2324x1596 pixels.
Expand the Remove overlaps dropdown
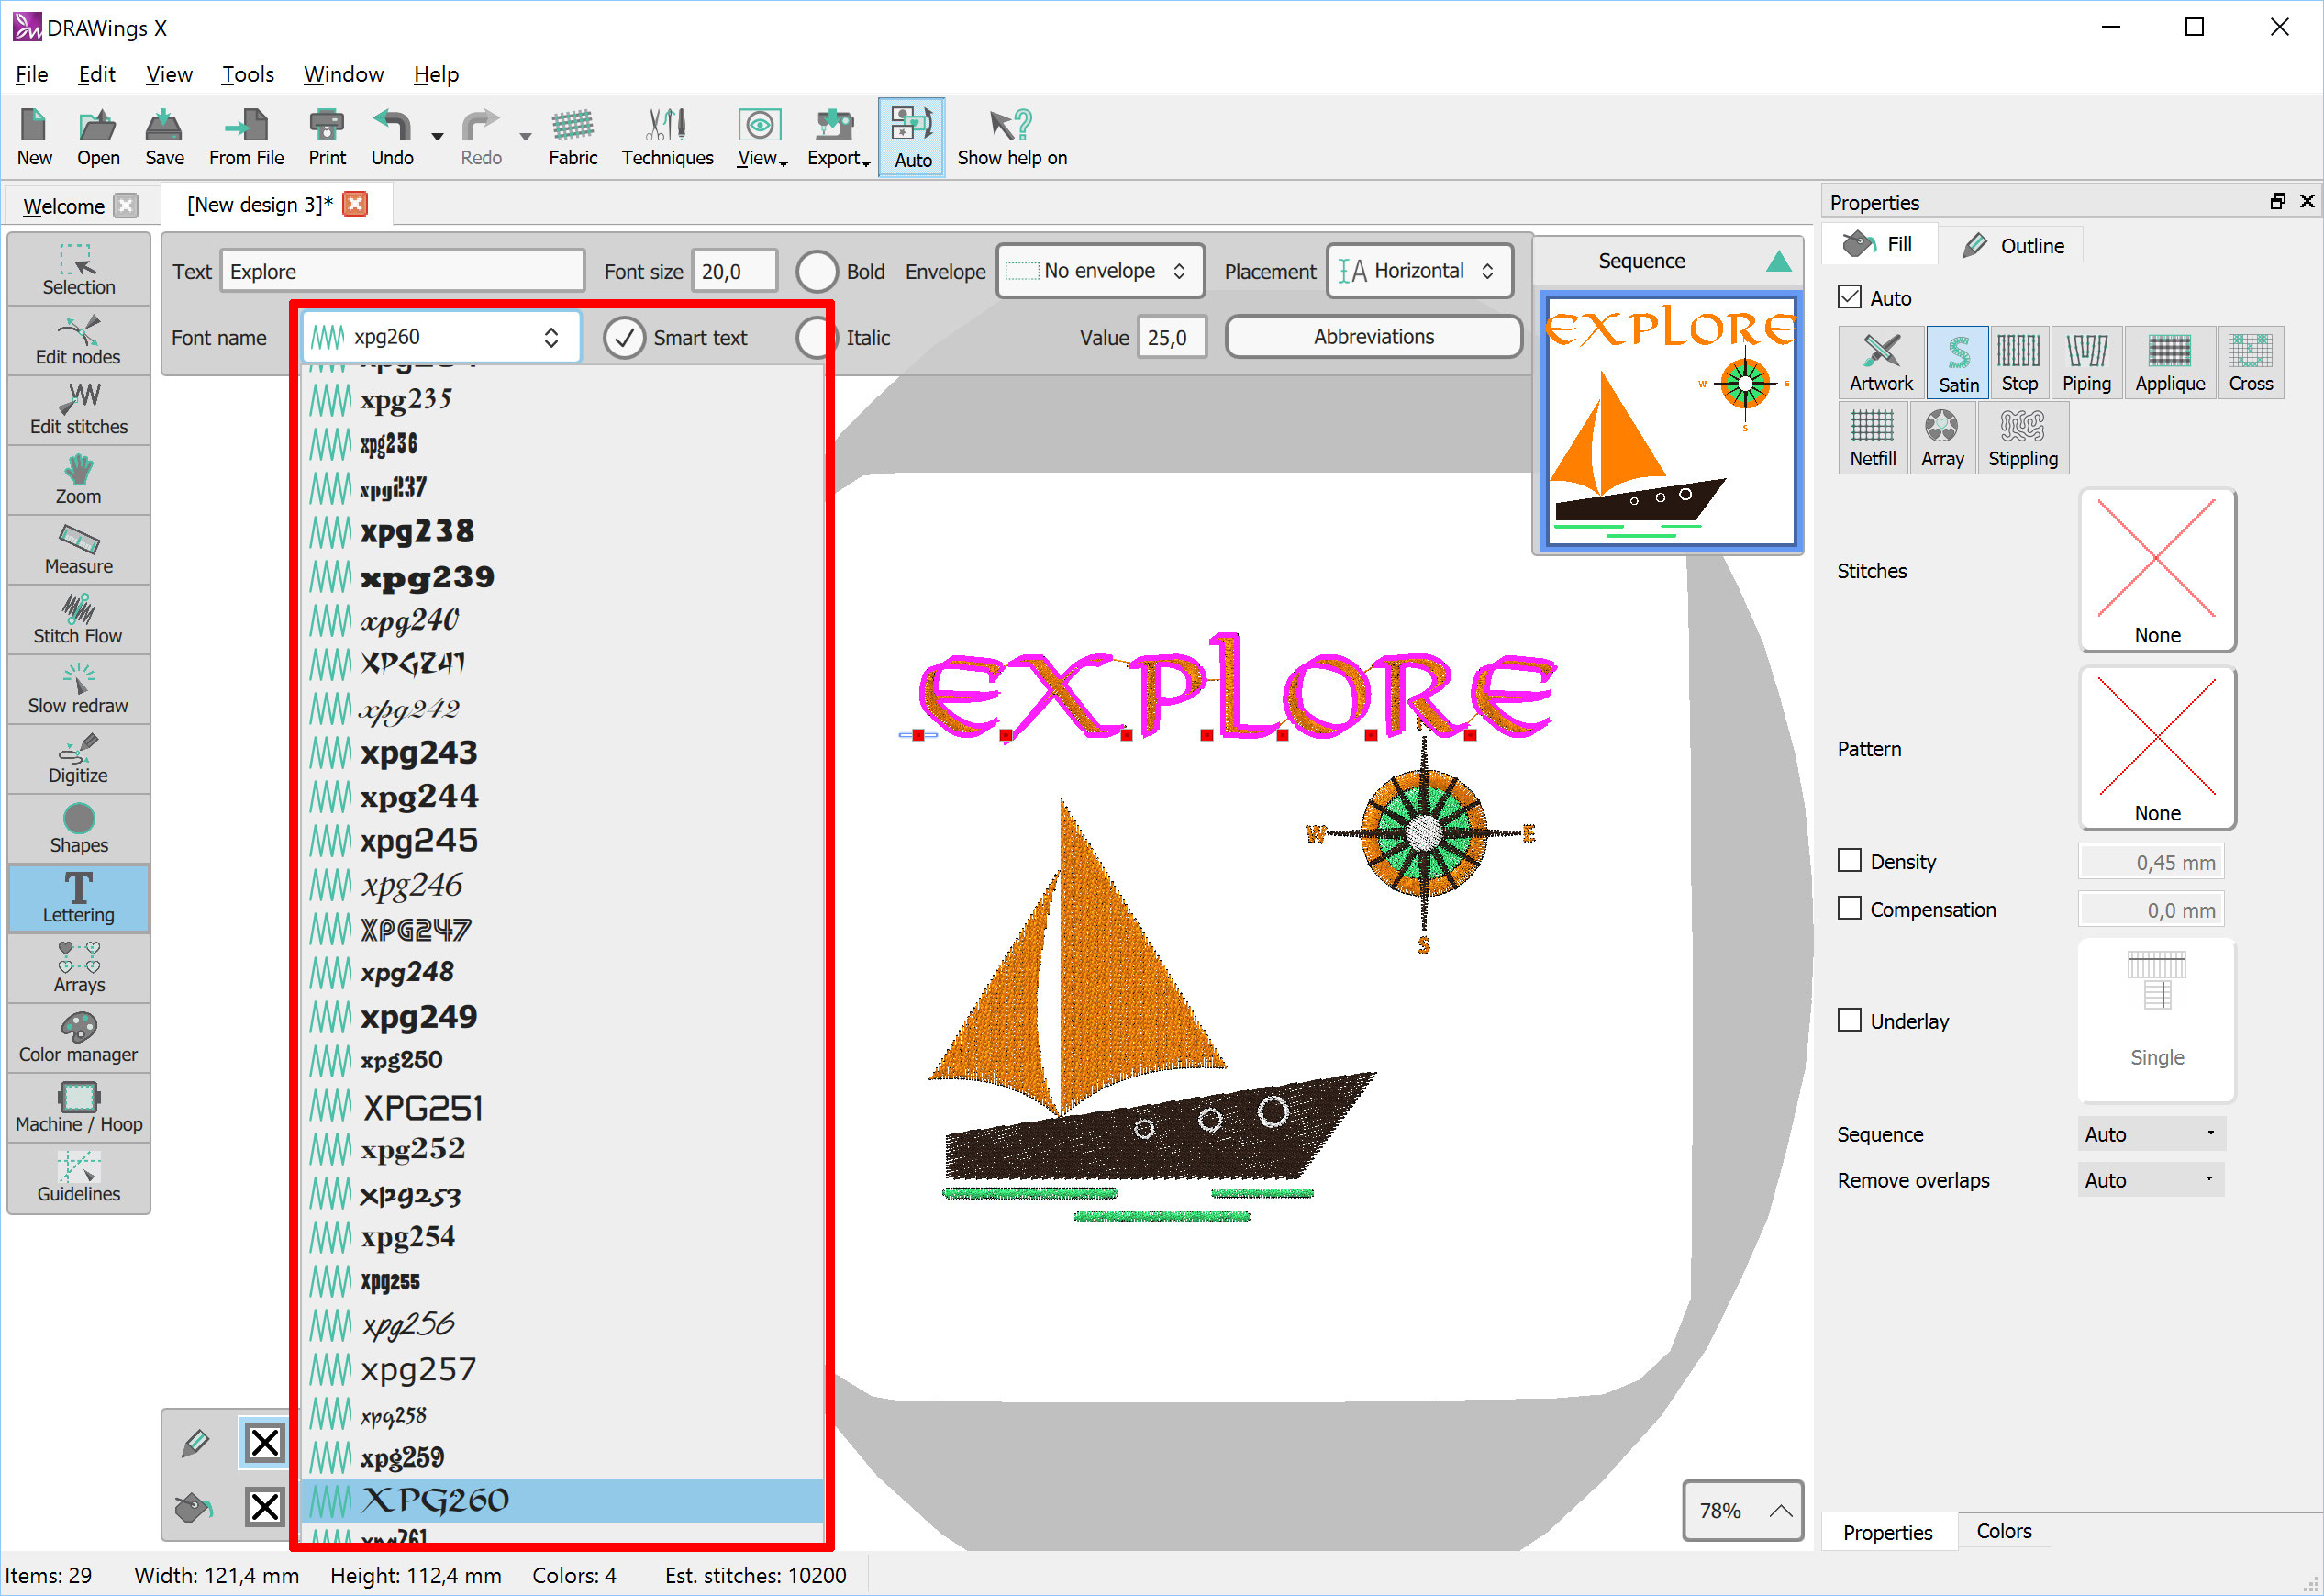[2150, 1180]
